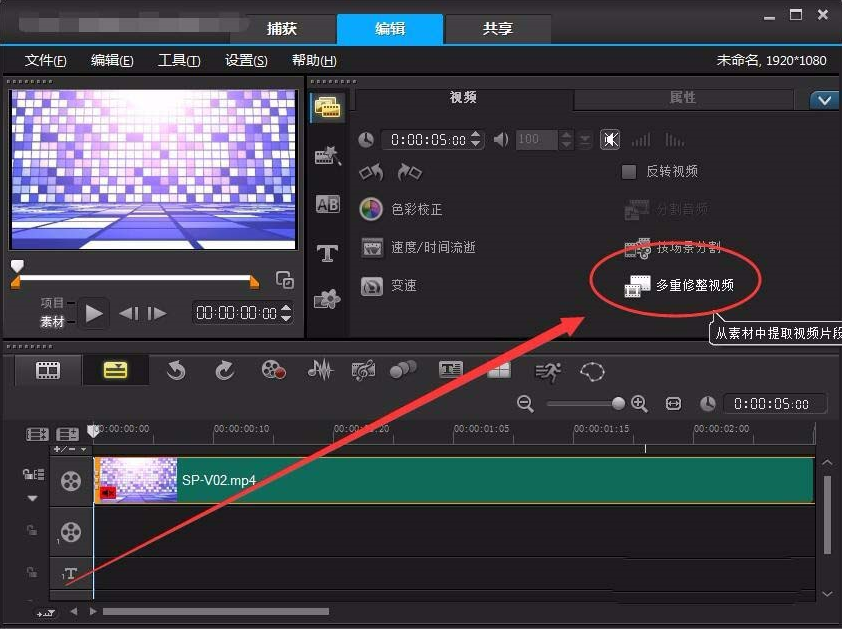Mute the clip audio with speaker icon
Viewport: 842px width, 629px height.
coord(609,140)
